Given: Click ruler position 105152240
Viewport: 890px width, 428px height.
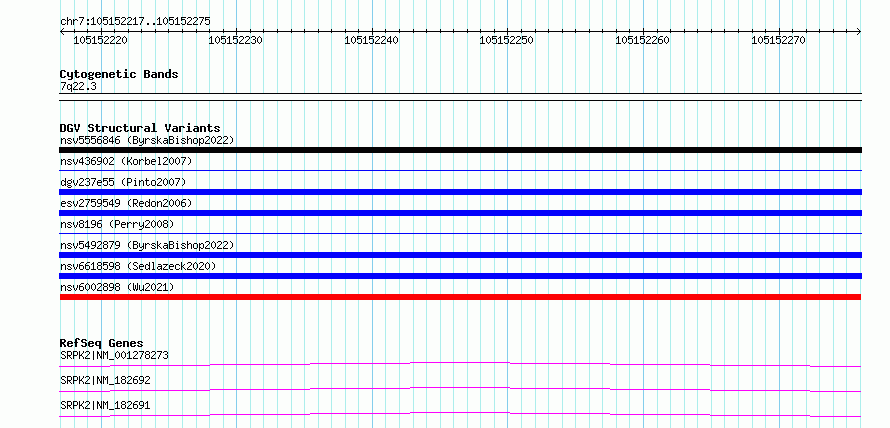Looking at the screenshot, I should pos(372,40).
